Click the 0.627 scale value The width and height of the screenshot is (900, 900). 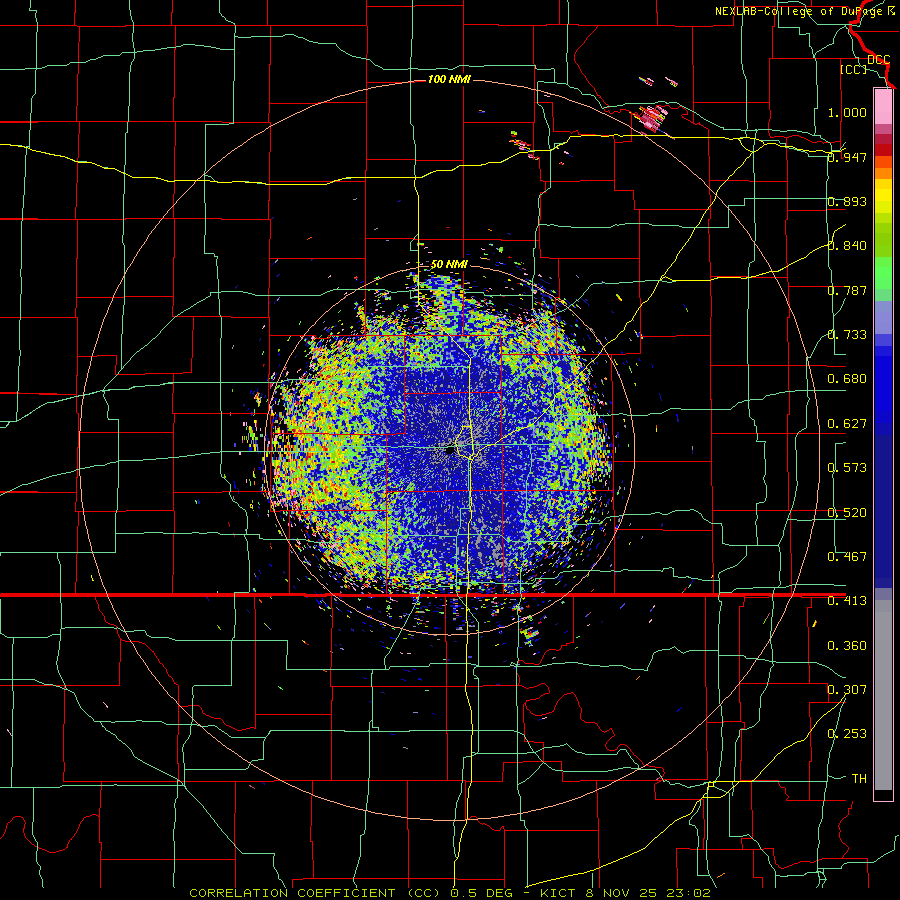847,424
